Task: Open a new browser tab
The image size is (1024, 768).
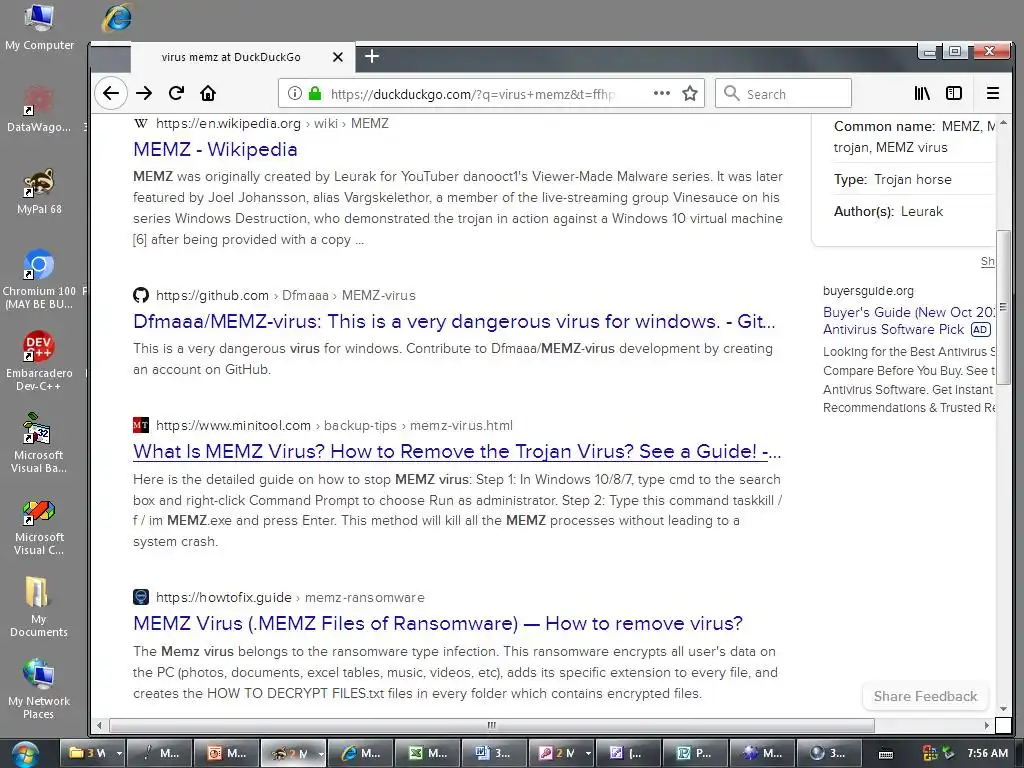Action: [x=372, y=56]
